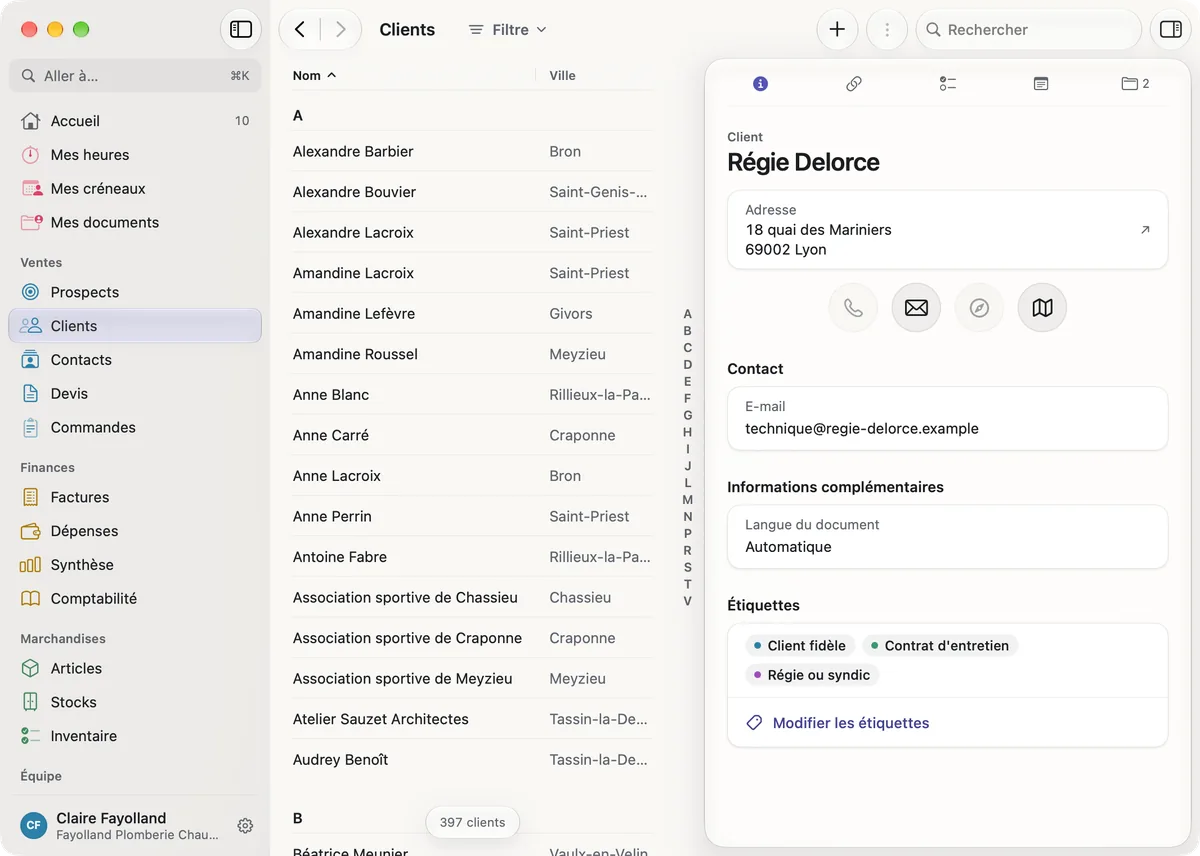The image size is (1200, 856).
Task: Open Synthèse in the sidebar
Action: point(135,565)
